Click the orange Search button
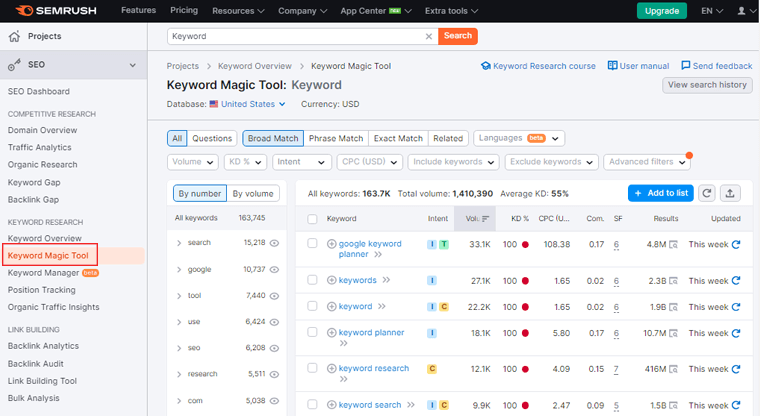 tap(458, 36)
